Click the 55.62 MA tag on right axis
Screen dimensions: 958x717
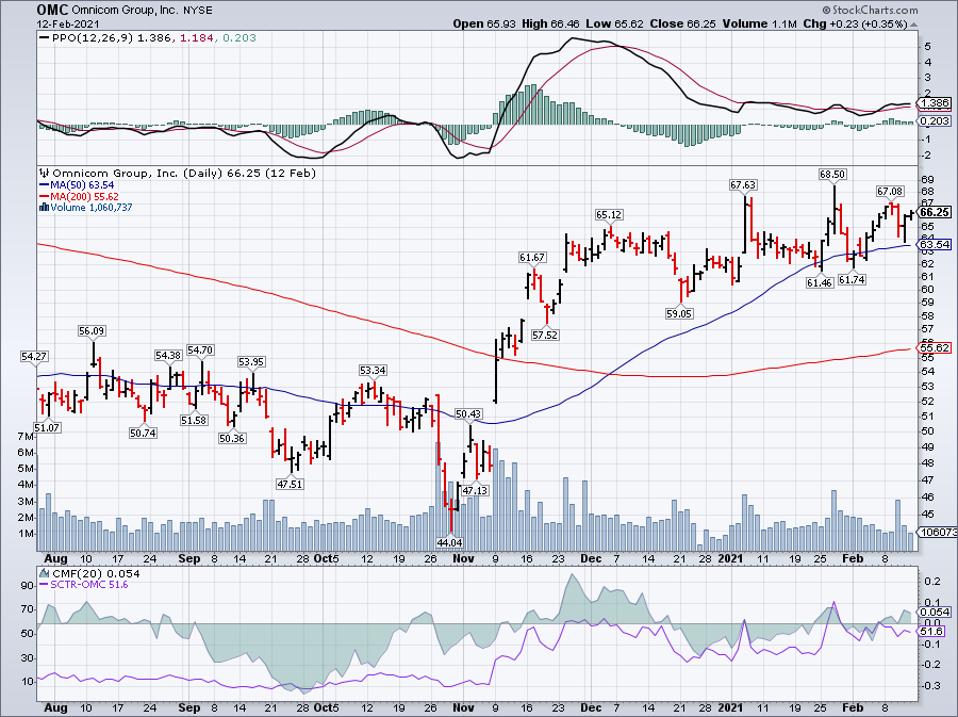[x=935, y=348]
